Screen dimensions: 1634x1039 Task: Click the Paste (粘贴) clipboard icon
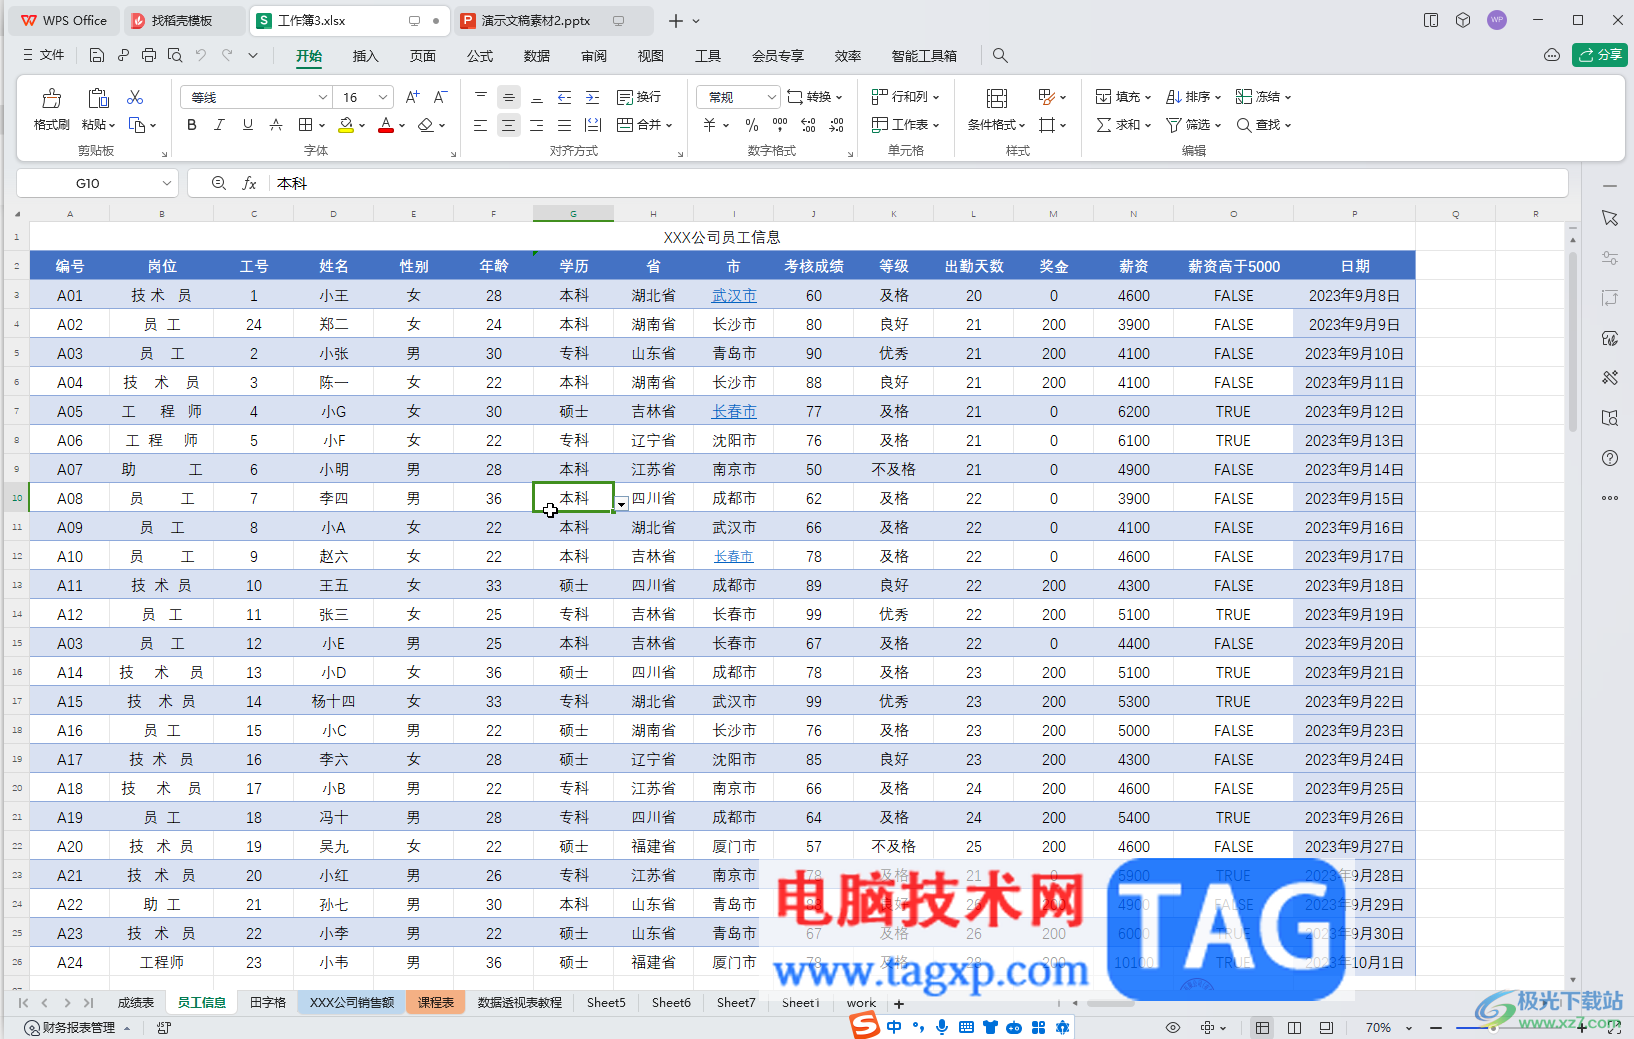click(98, 98)
